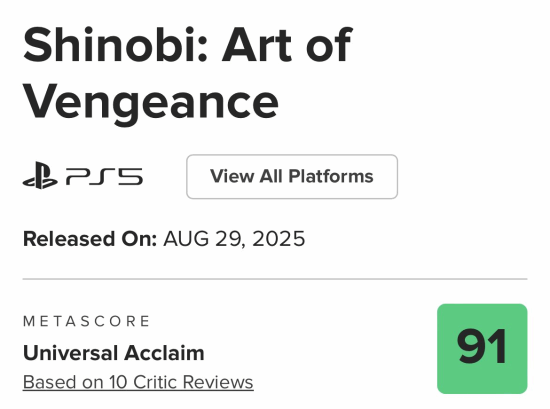Click the AUG 29, 2025 release date
The image size is (550, 409).
(234, 239)
